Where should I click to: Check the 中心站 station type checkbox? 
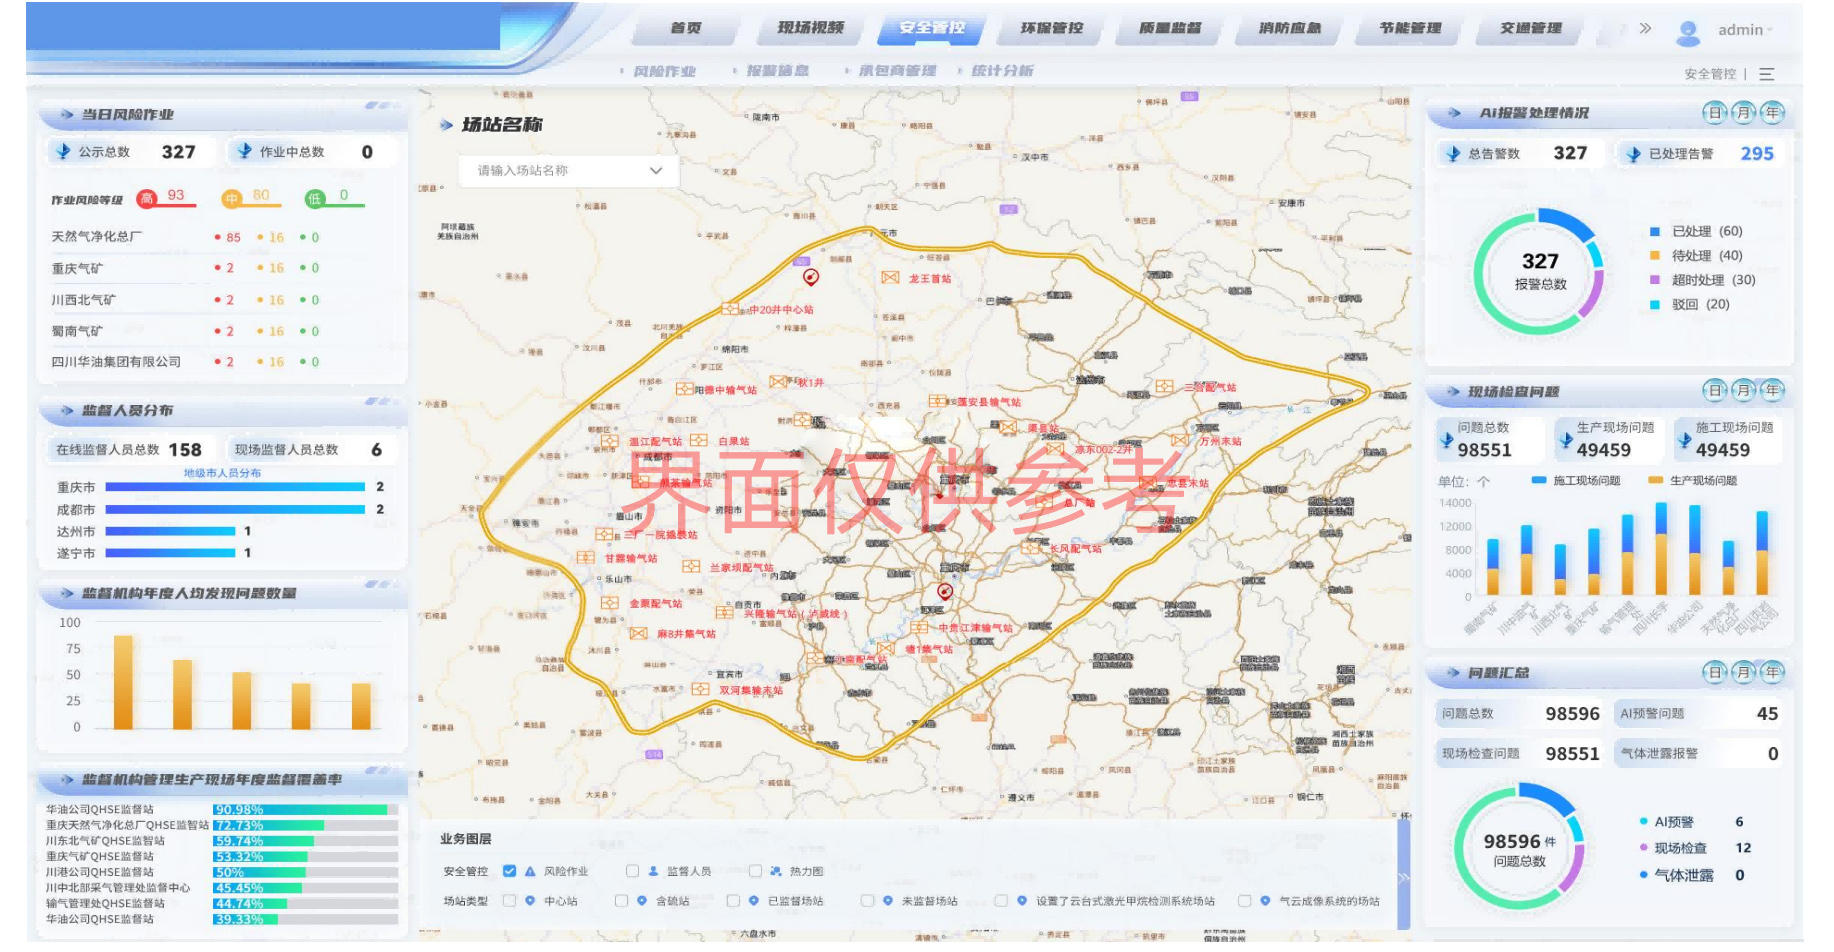510,901
